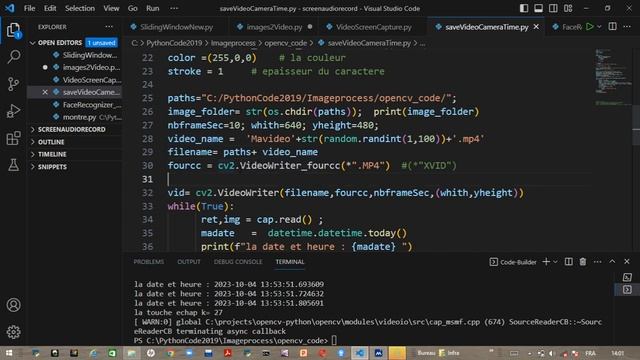Open the Go menu
The height and width of the screenshot is (360, 640).
tap(133, 8)
